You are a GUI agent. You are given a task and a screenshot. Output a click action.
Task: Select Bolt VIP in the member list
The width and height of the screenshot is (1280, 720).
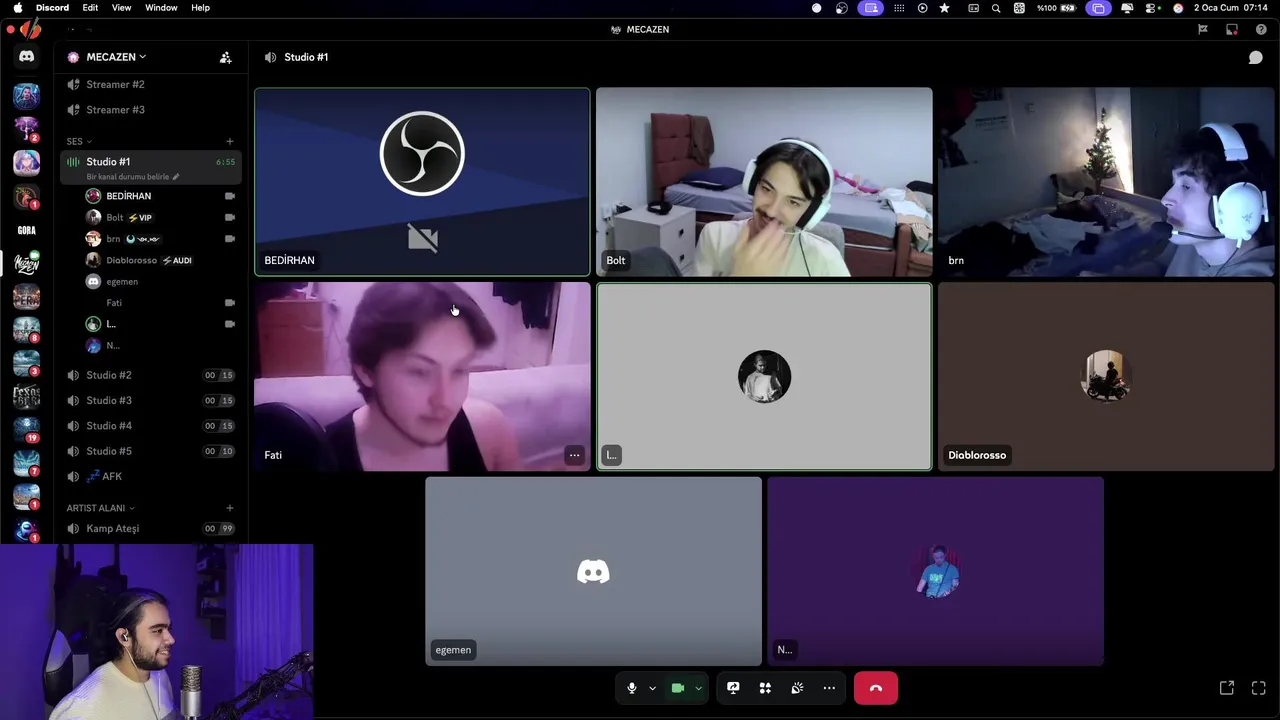click(161, 217)
